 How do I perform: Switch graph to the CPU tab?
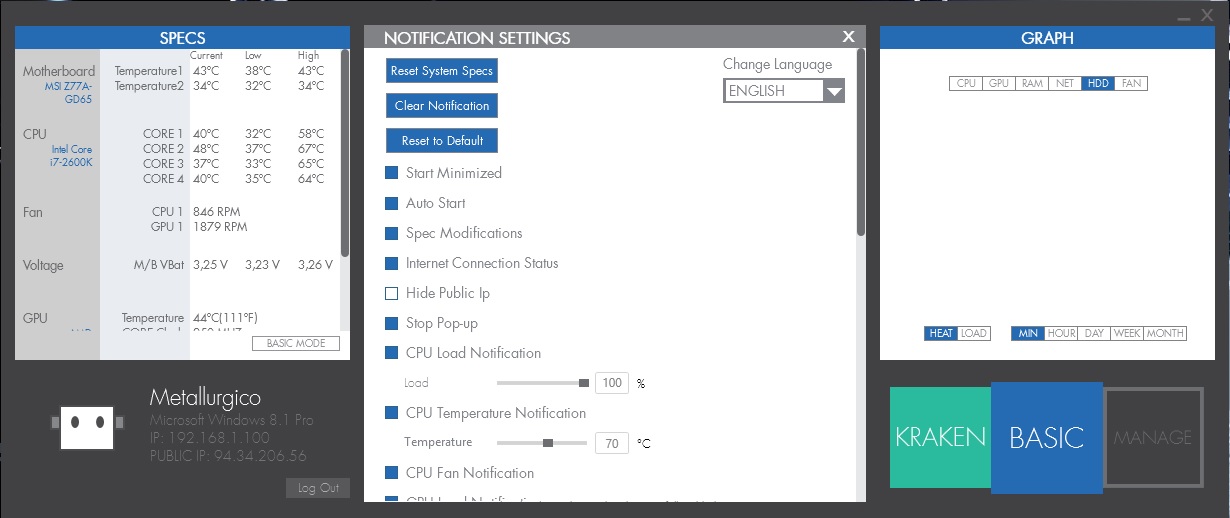(966, 83)
